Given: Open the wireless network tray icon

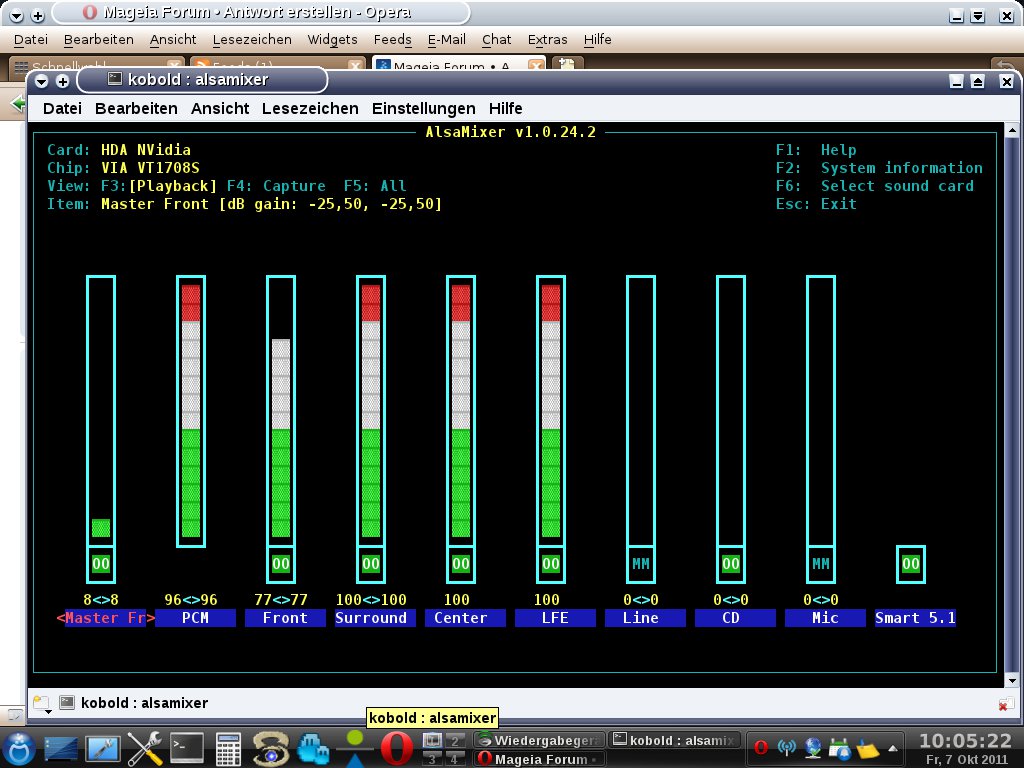Looking at the screenshot, I should pos(787,747).
